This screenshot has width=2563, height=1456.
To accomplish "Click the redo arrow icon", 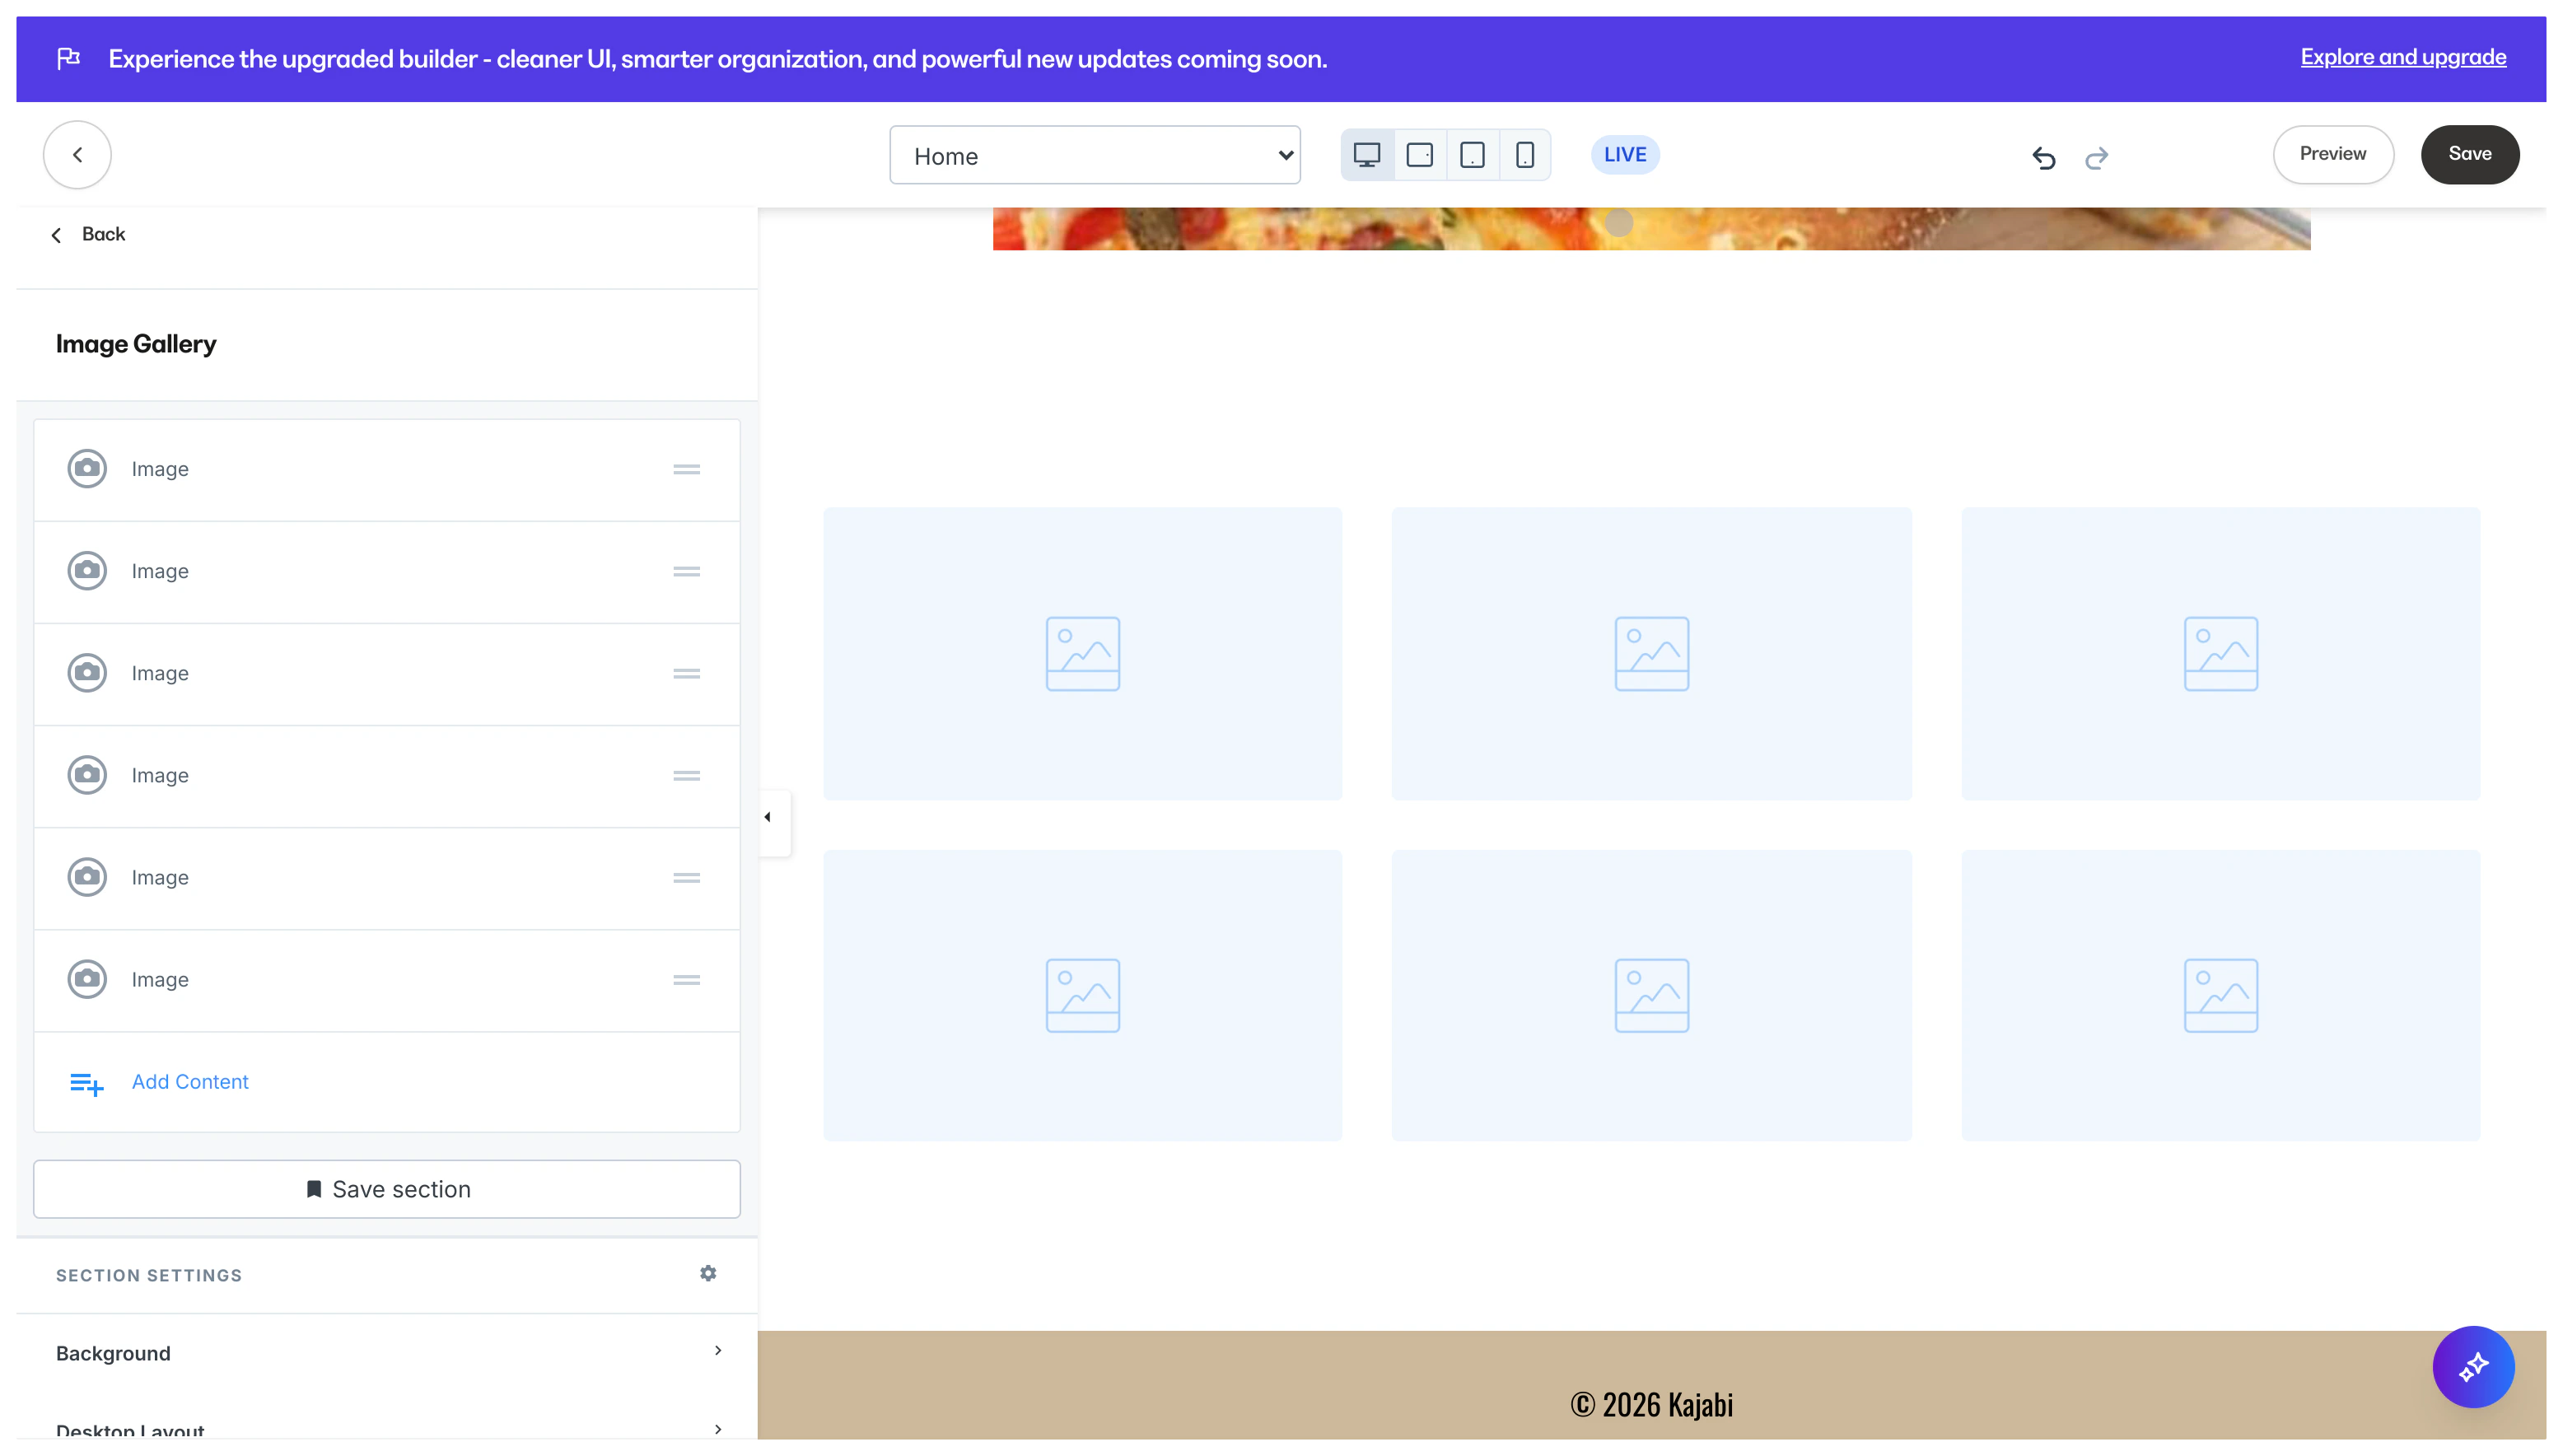I will [2096, 157].
